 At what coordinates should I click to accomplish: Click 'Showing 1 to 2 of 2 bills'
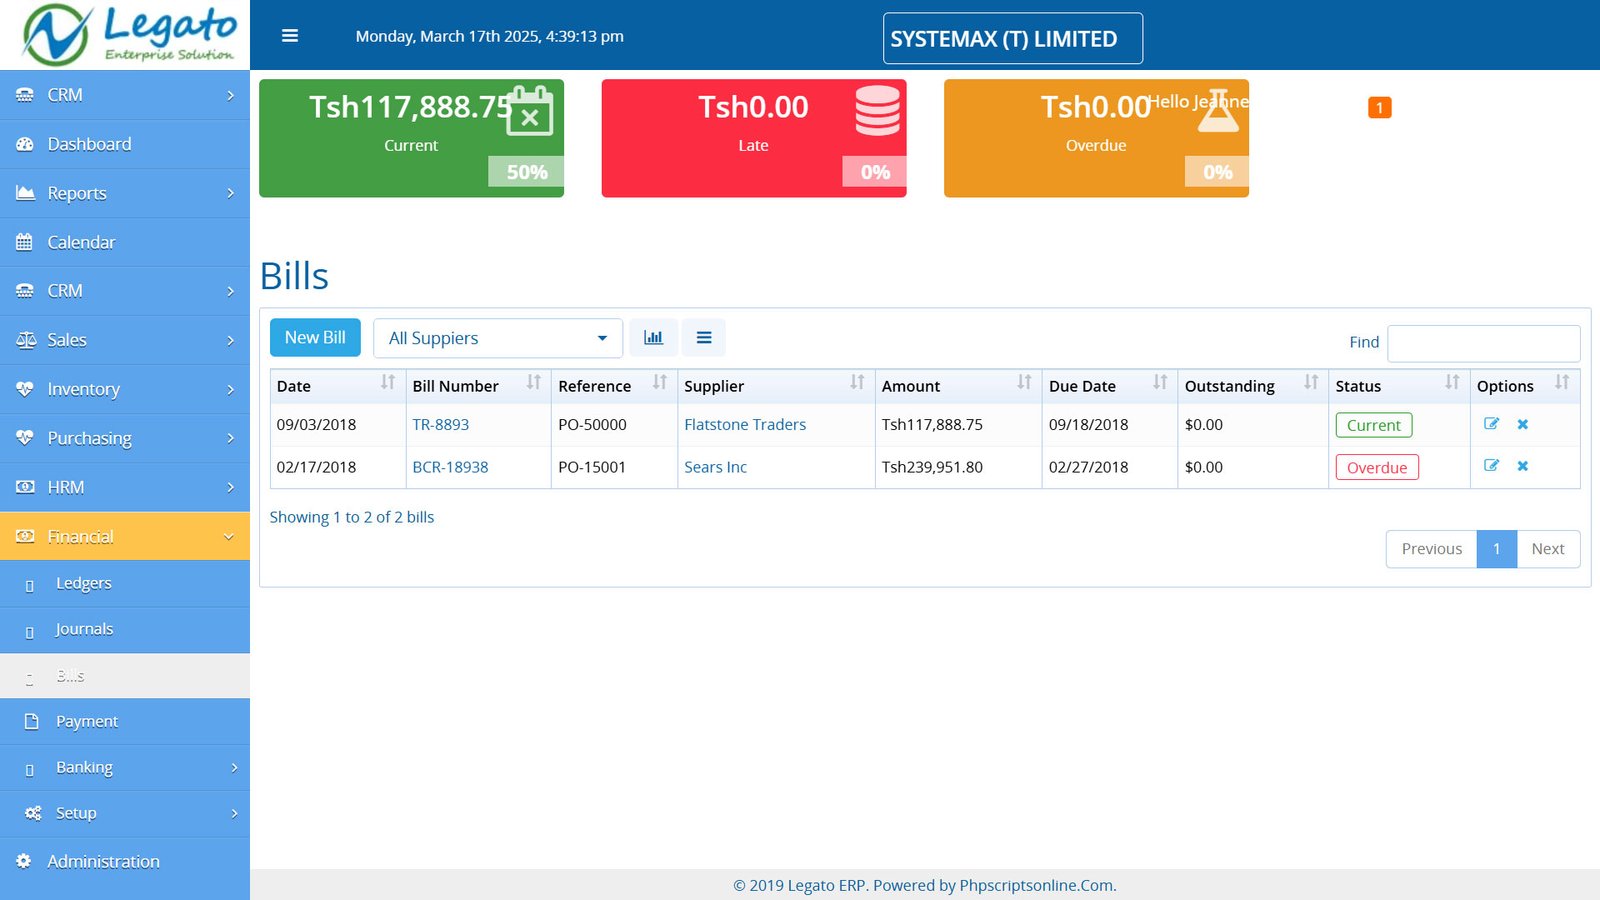(x=352, y=517)
